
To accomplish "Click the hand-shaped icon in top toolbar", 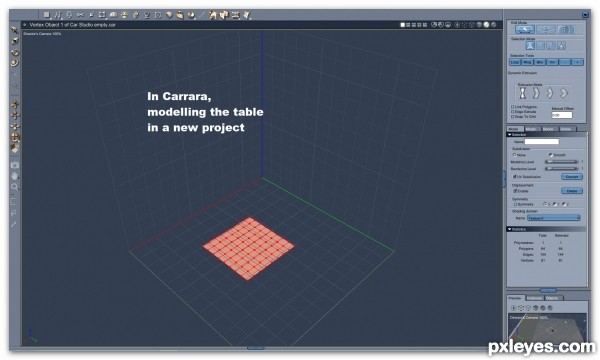I will click(x=180, y=15).
